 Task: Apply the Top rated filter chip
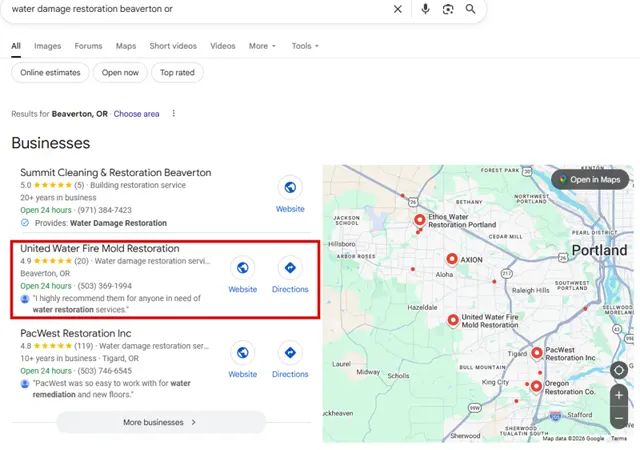(177, 73)
